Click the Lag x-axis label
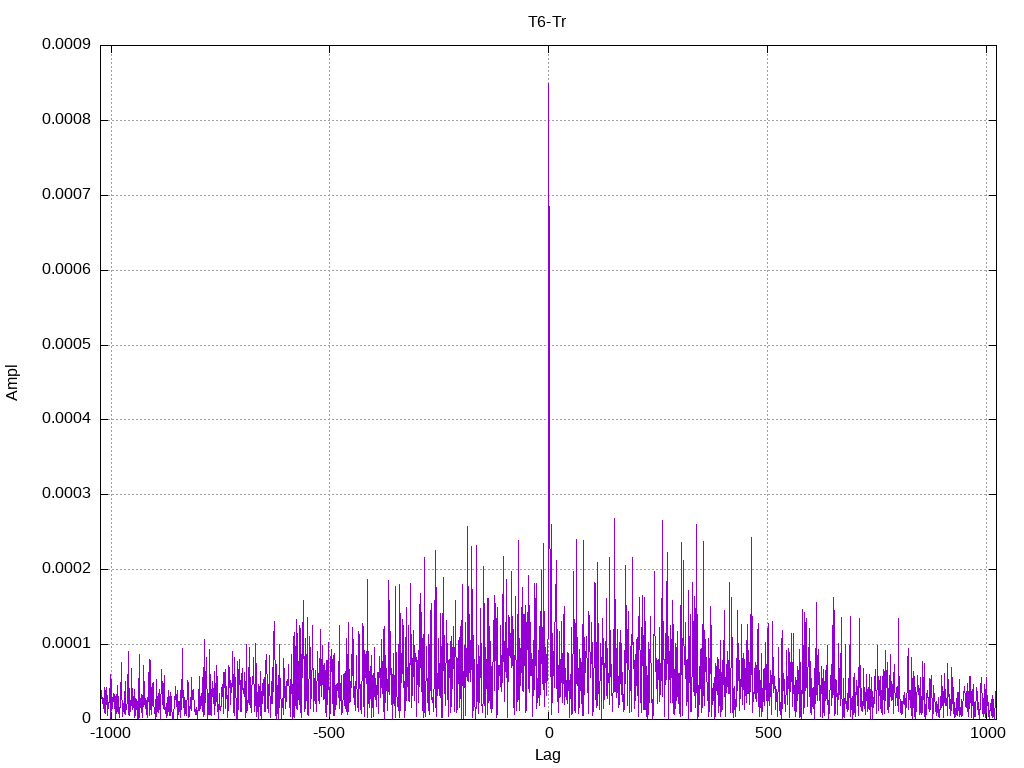Screen dimensions: 1024x768 547,755
